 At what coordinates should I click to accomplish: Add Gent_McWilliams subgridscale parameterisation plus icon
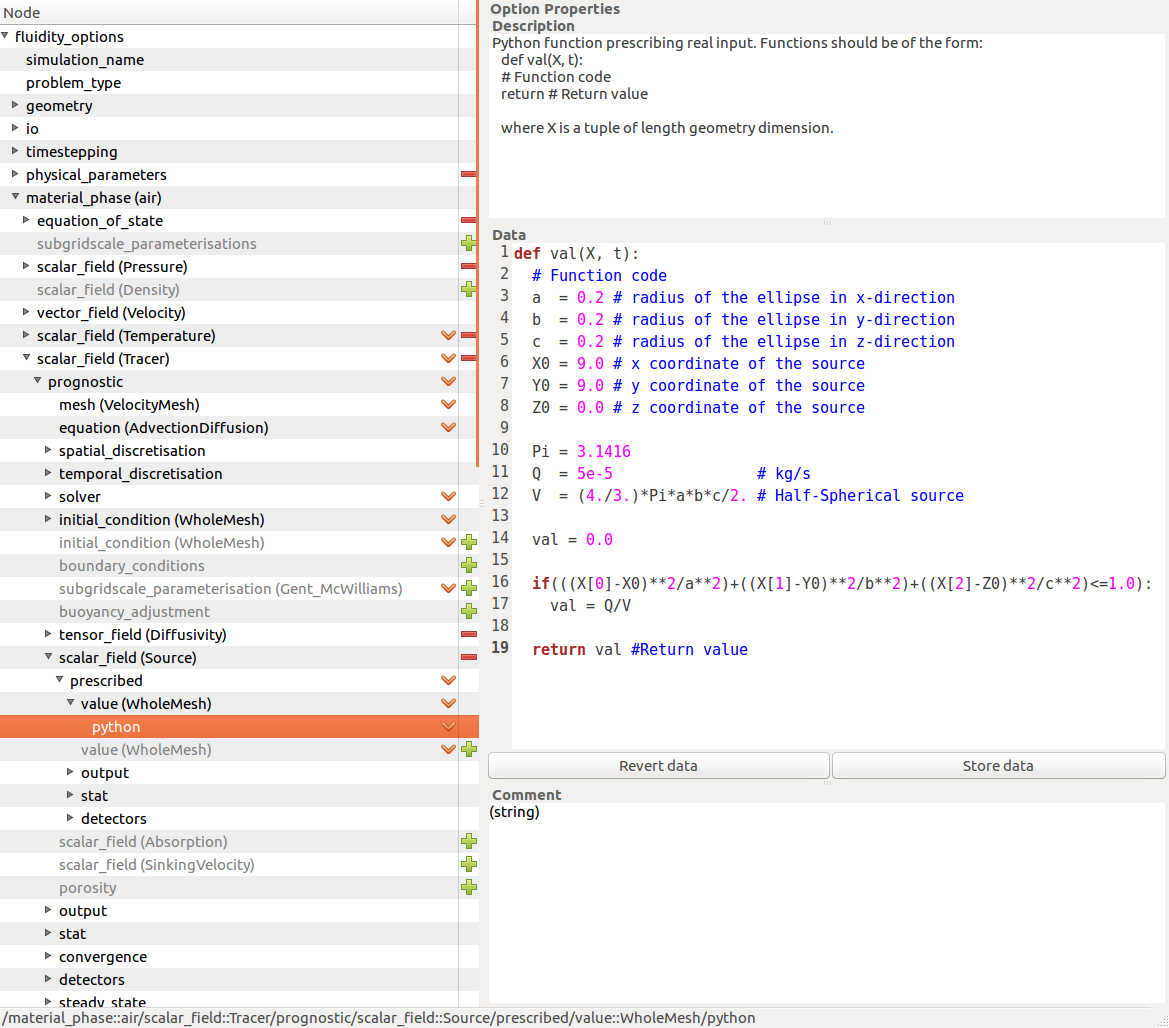(x=468, y=588)
